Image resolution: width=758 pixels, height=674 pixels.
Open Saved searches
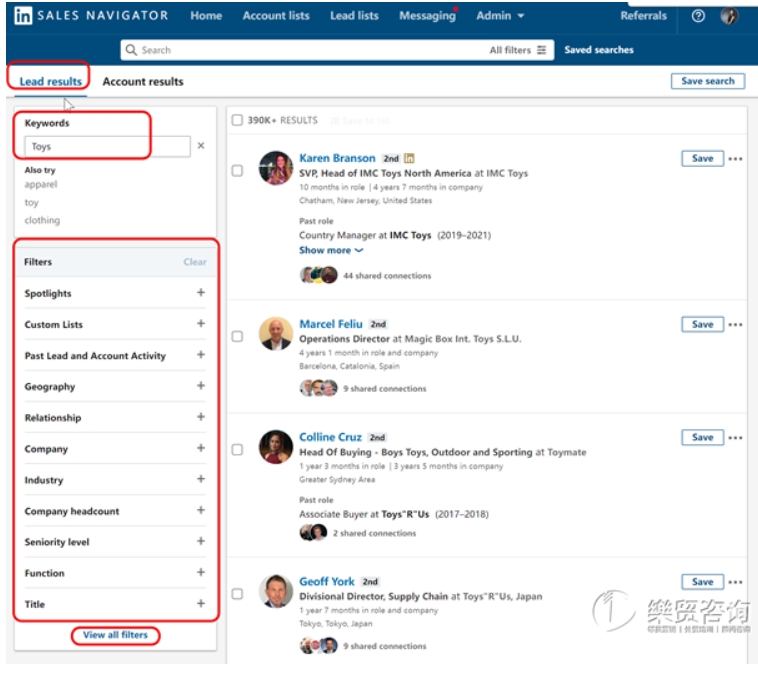pyautogui.click(x=598, y=50)
